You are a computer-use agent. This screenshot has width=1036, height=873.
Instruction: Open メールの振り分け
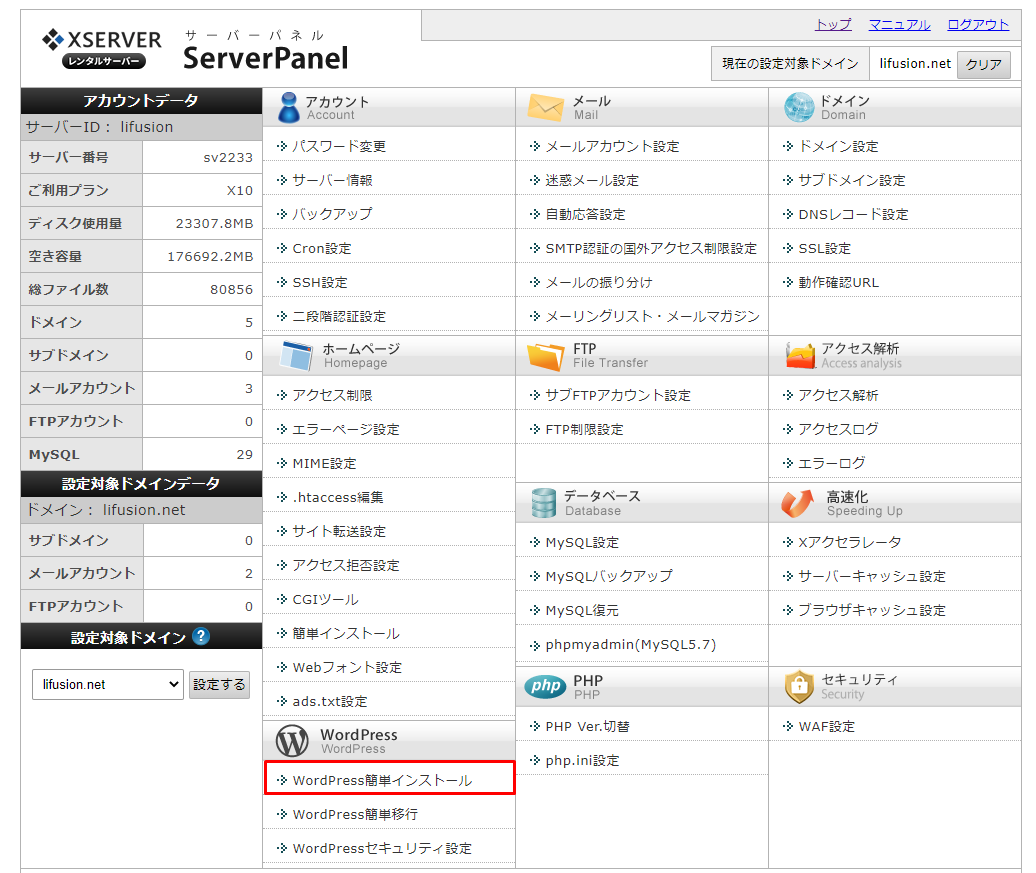click(599, 282)
